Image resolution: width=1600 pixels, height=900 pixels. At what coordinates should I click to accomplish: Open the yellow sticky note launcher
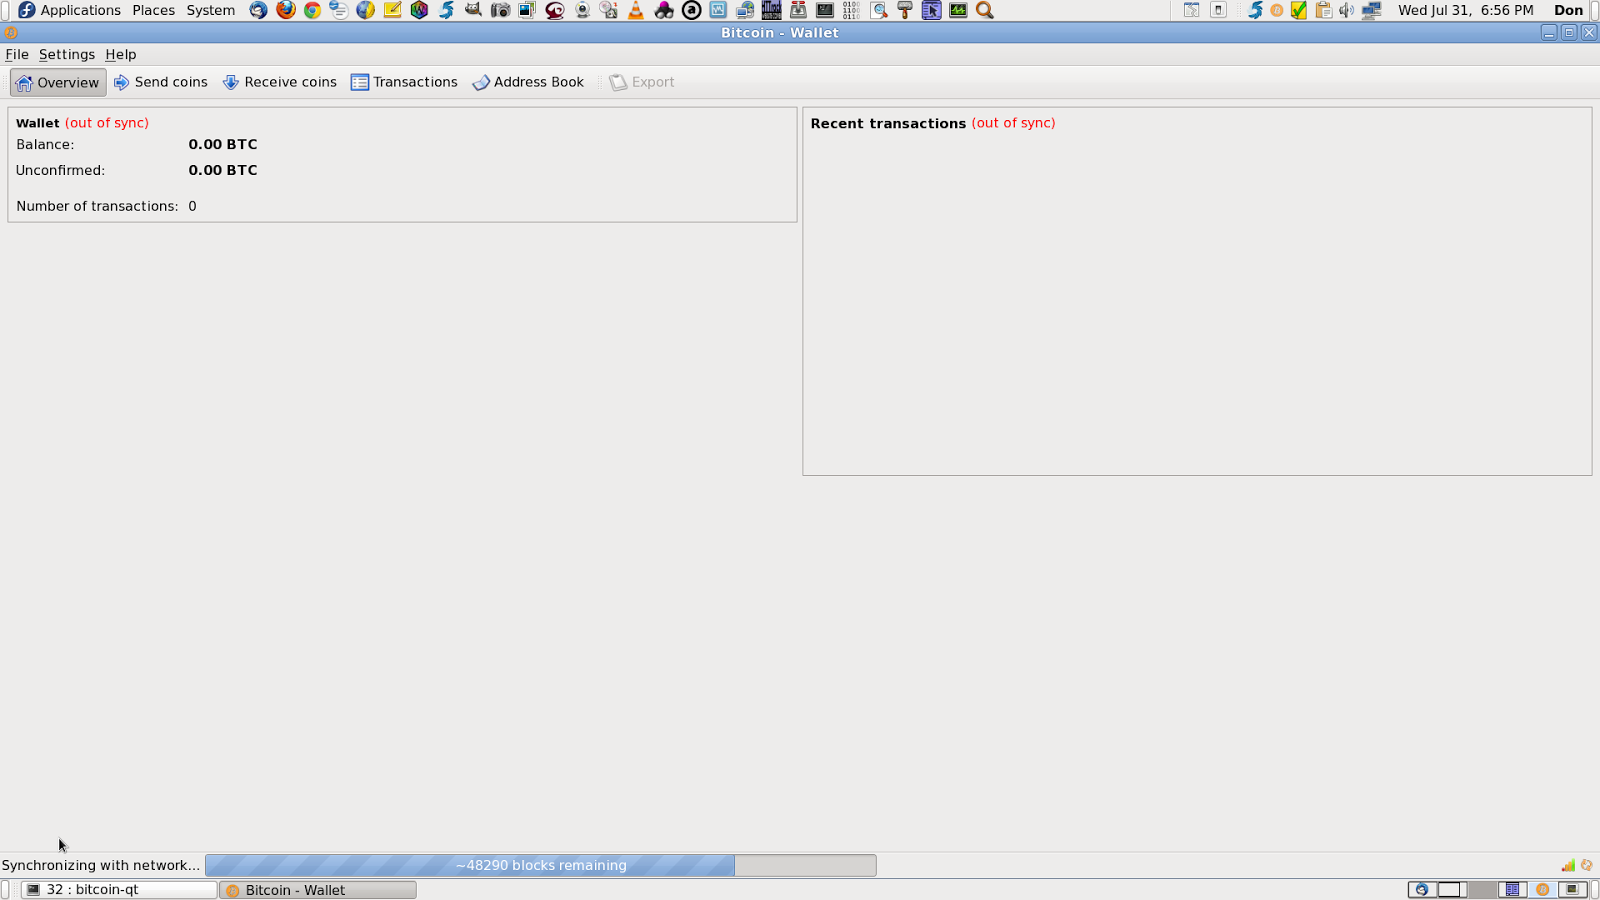(393, 10)
